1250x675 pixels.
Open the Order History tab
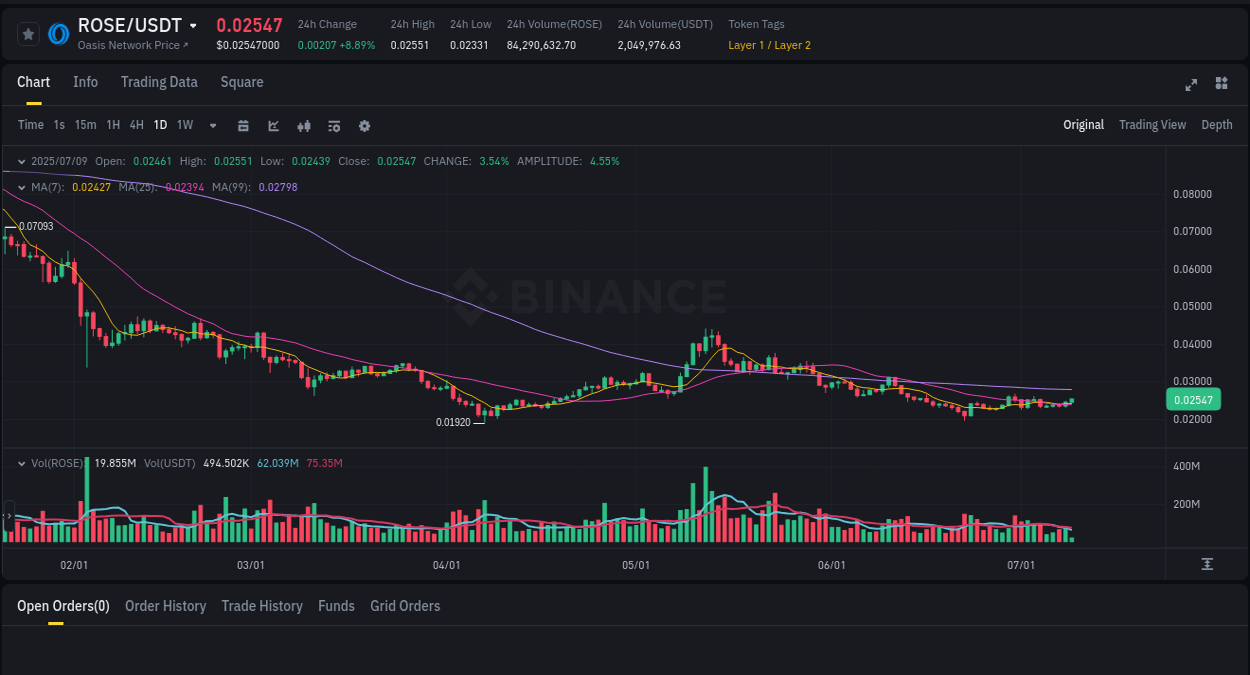click(x=165, y=606)
